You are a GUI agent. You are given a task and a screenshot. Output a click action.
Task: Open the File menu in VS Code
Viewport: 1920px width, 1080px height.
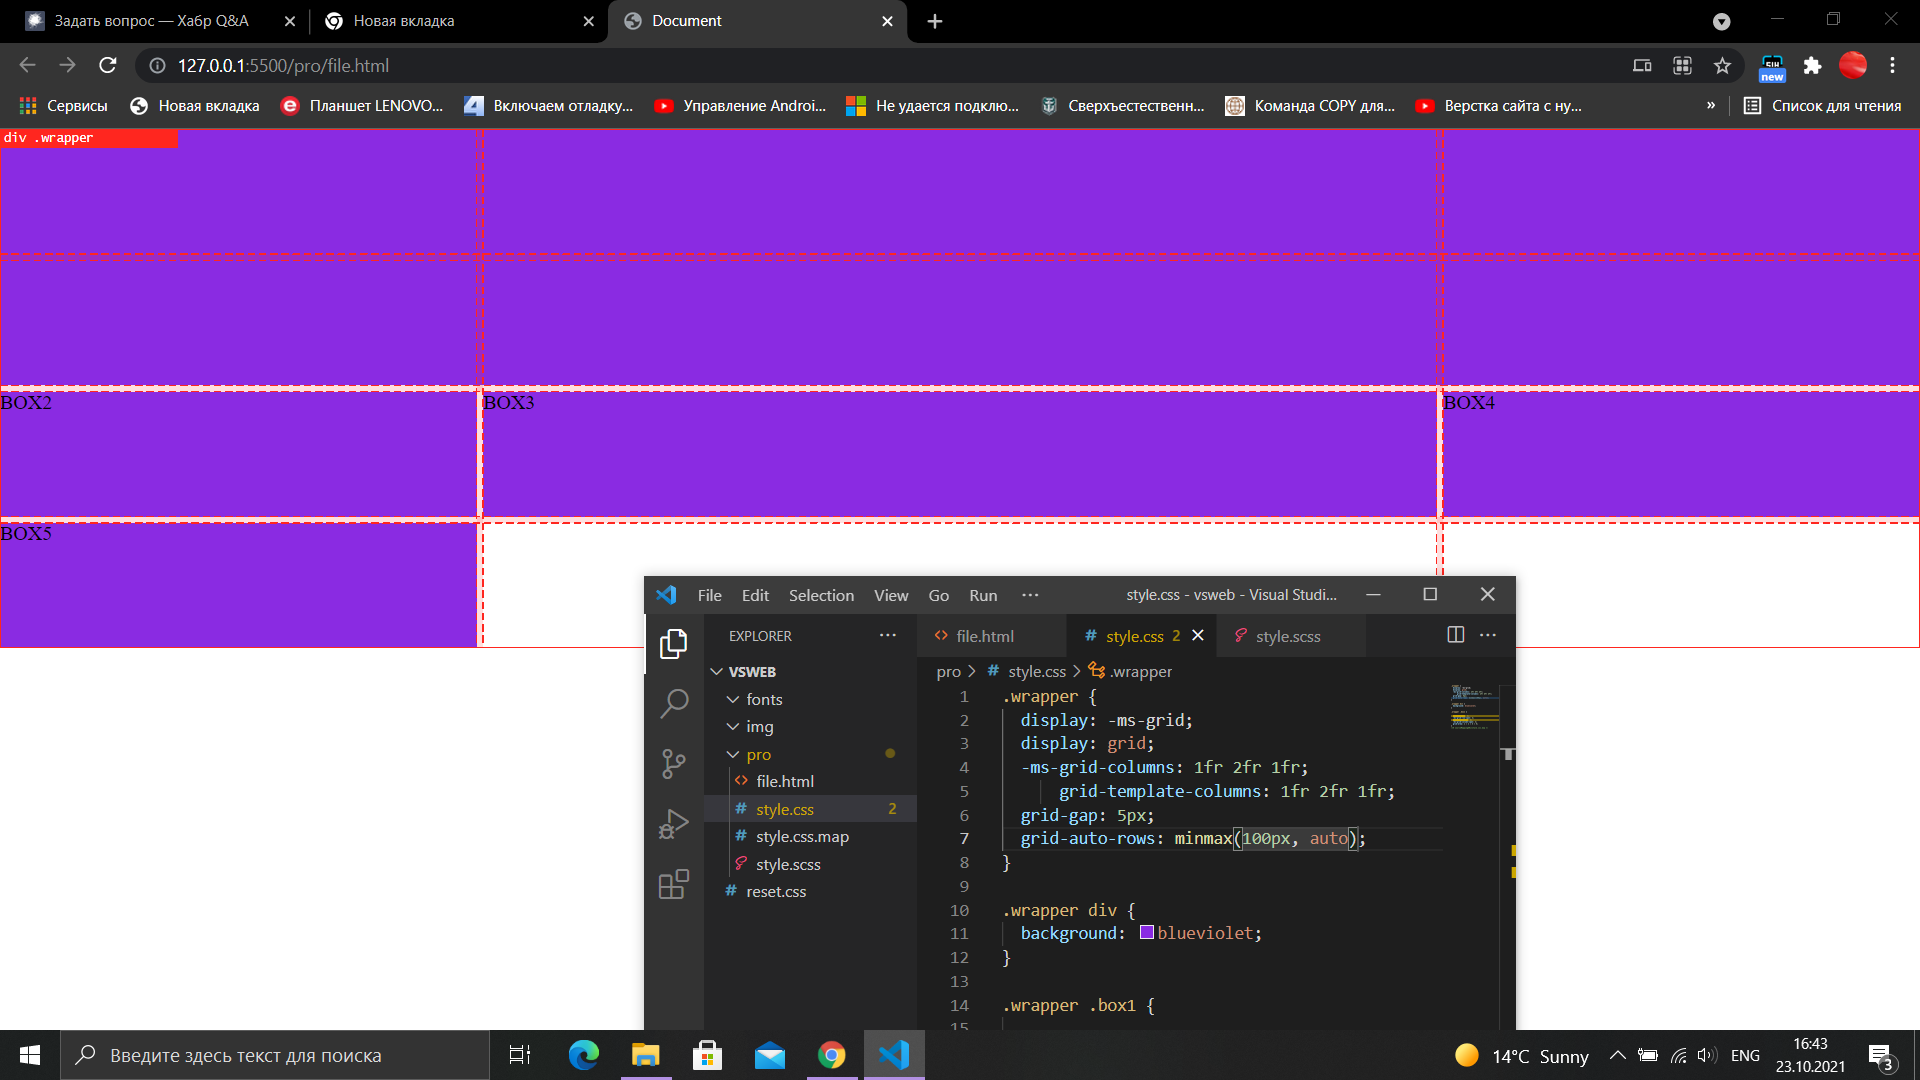point(709,595)
